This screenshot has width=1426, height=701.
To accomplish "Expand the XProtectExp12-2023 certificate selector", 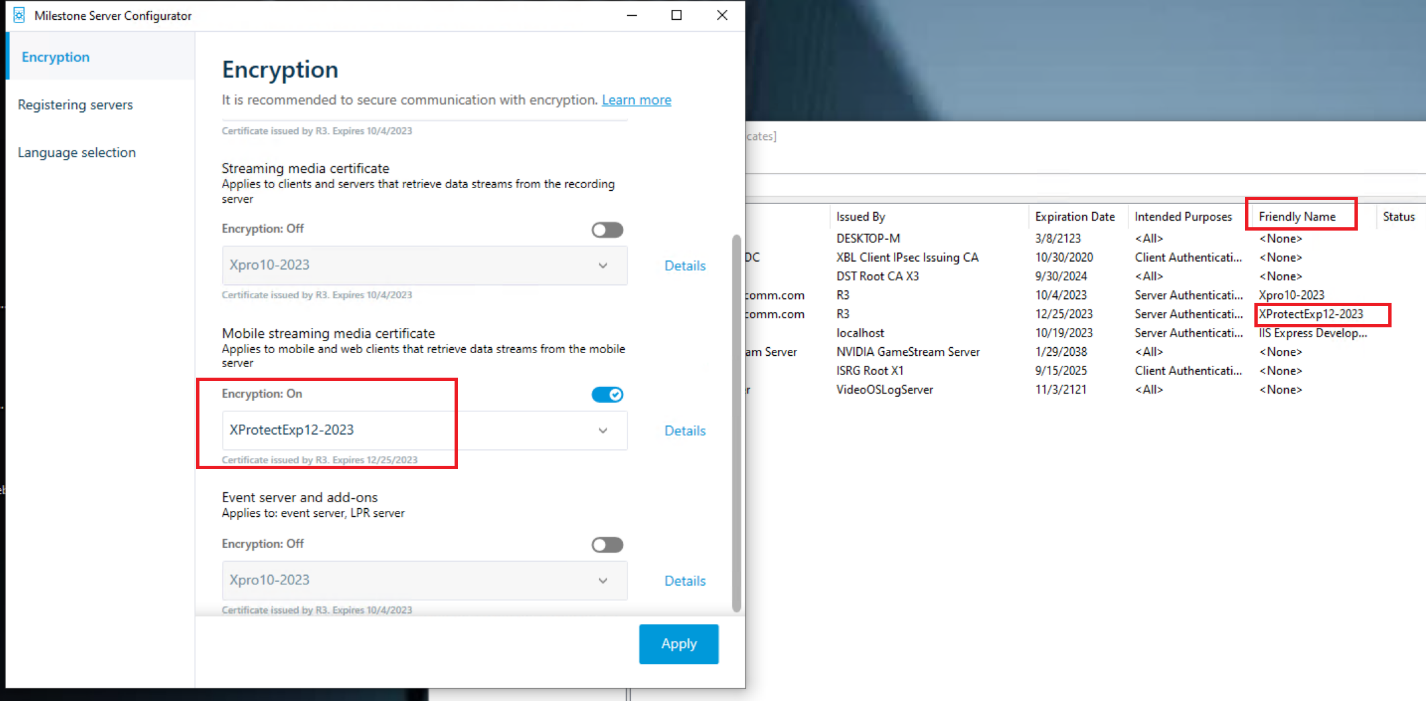I will (603, 430).
